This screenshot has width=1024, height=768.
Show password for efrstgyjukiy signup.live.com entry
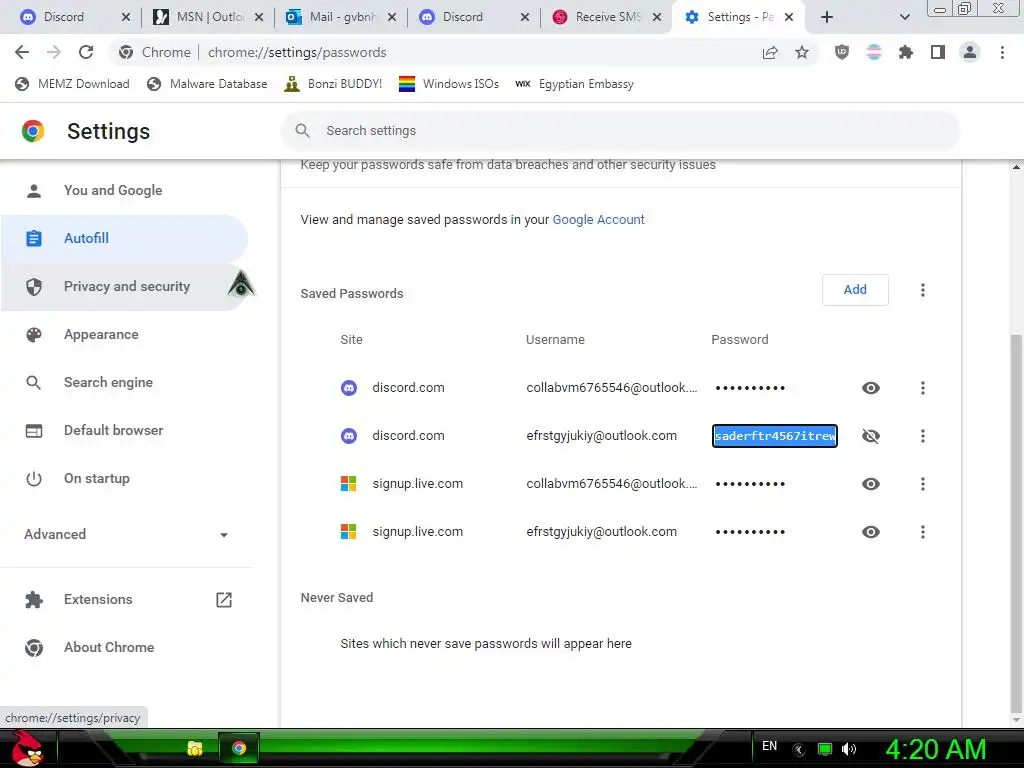coord(871,532)
